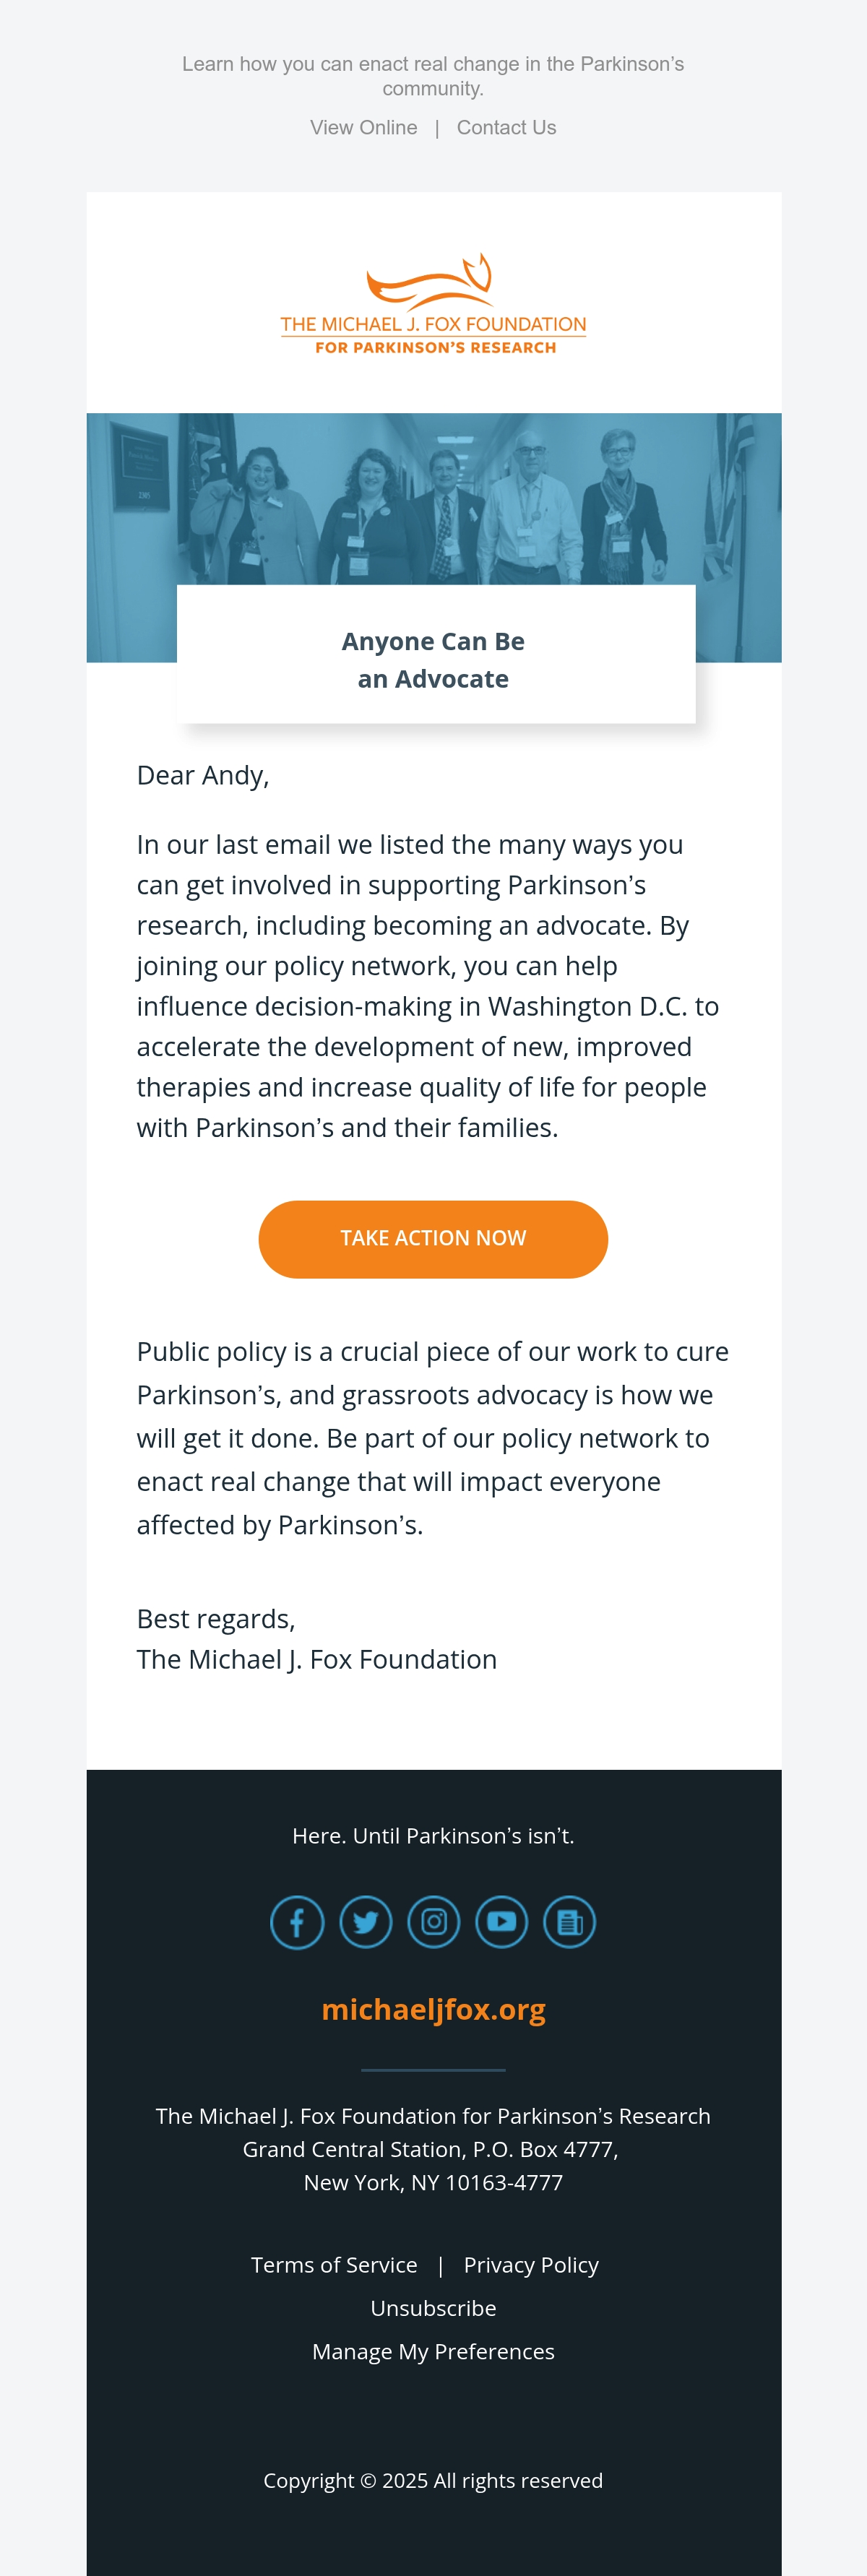
Task: Click the Here. Until Parkinson's isn't. tagline
Action: [x=433, y=1835]
